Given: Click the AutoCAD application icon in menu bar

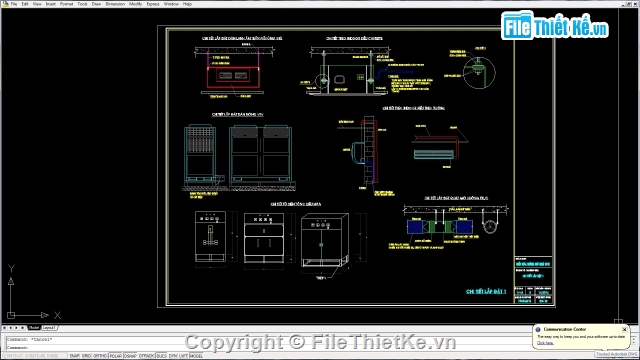Looking at the screenshot, I should point(5,4).
